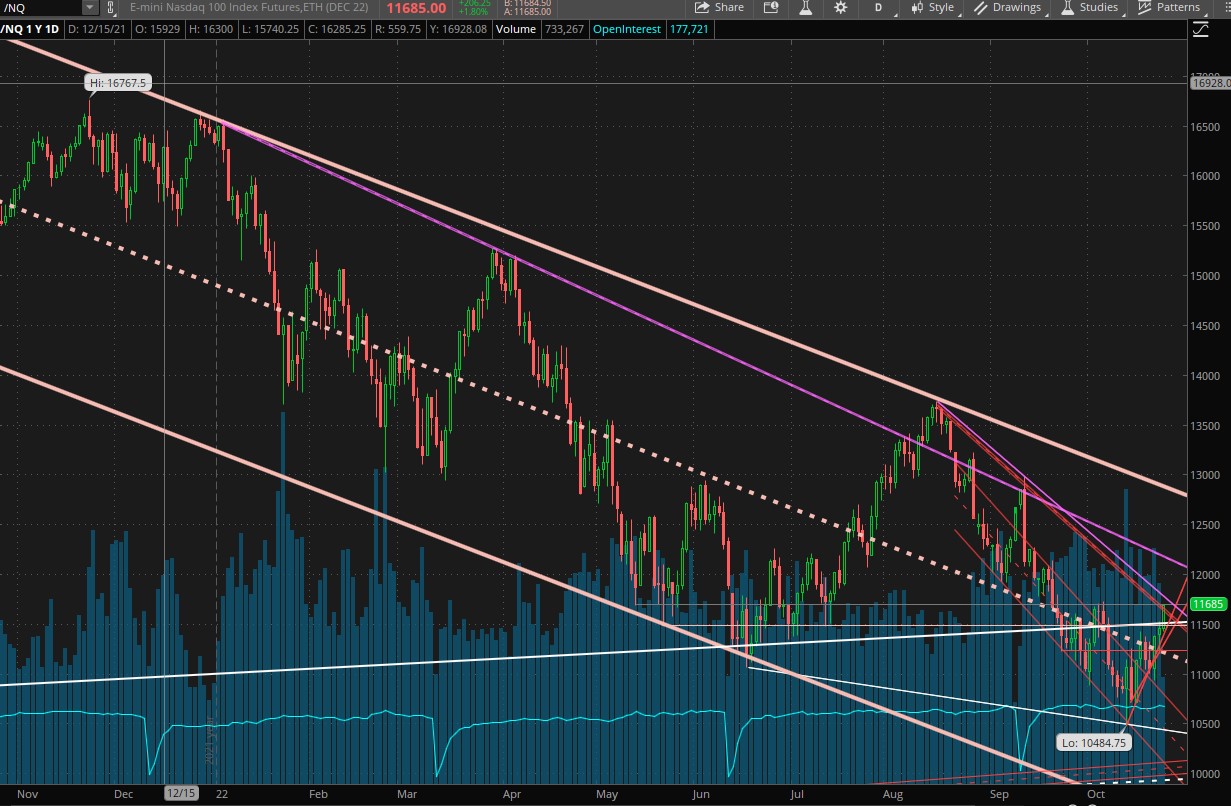Click the Drawings pencil icon
1231x806 pixels.
981,7
